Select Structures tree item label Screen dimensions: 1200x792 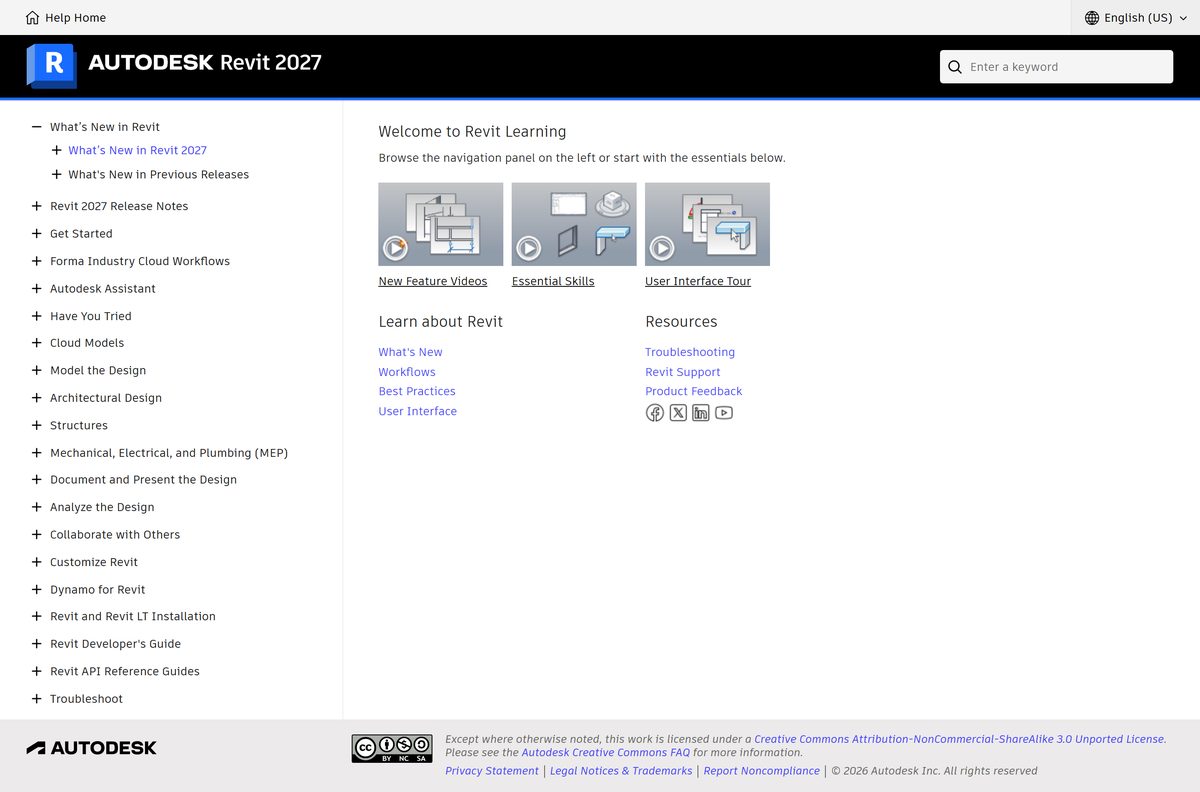[x=79, y=425]
